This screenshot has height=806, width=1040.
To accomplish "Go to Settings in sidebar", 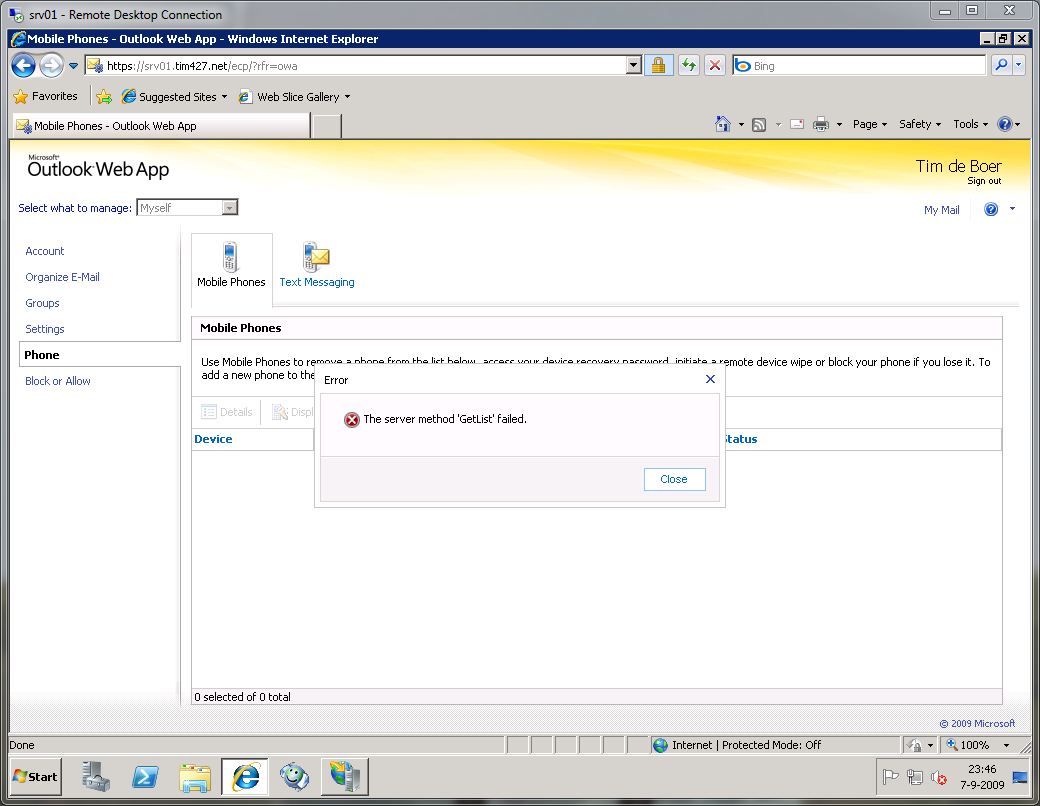I will click(44, 329).
